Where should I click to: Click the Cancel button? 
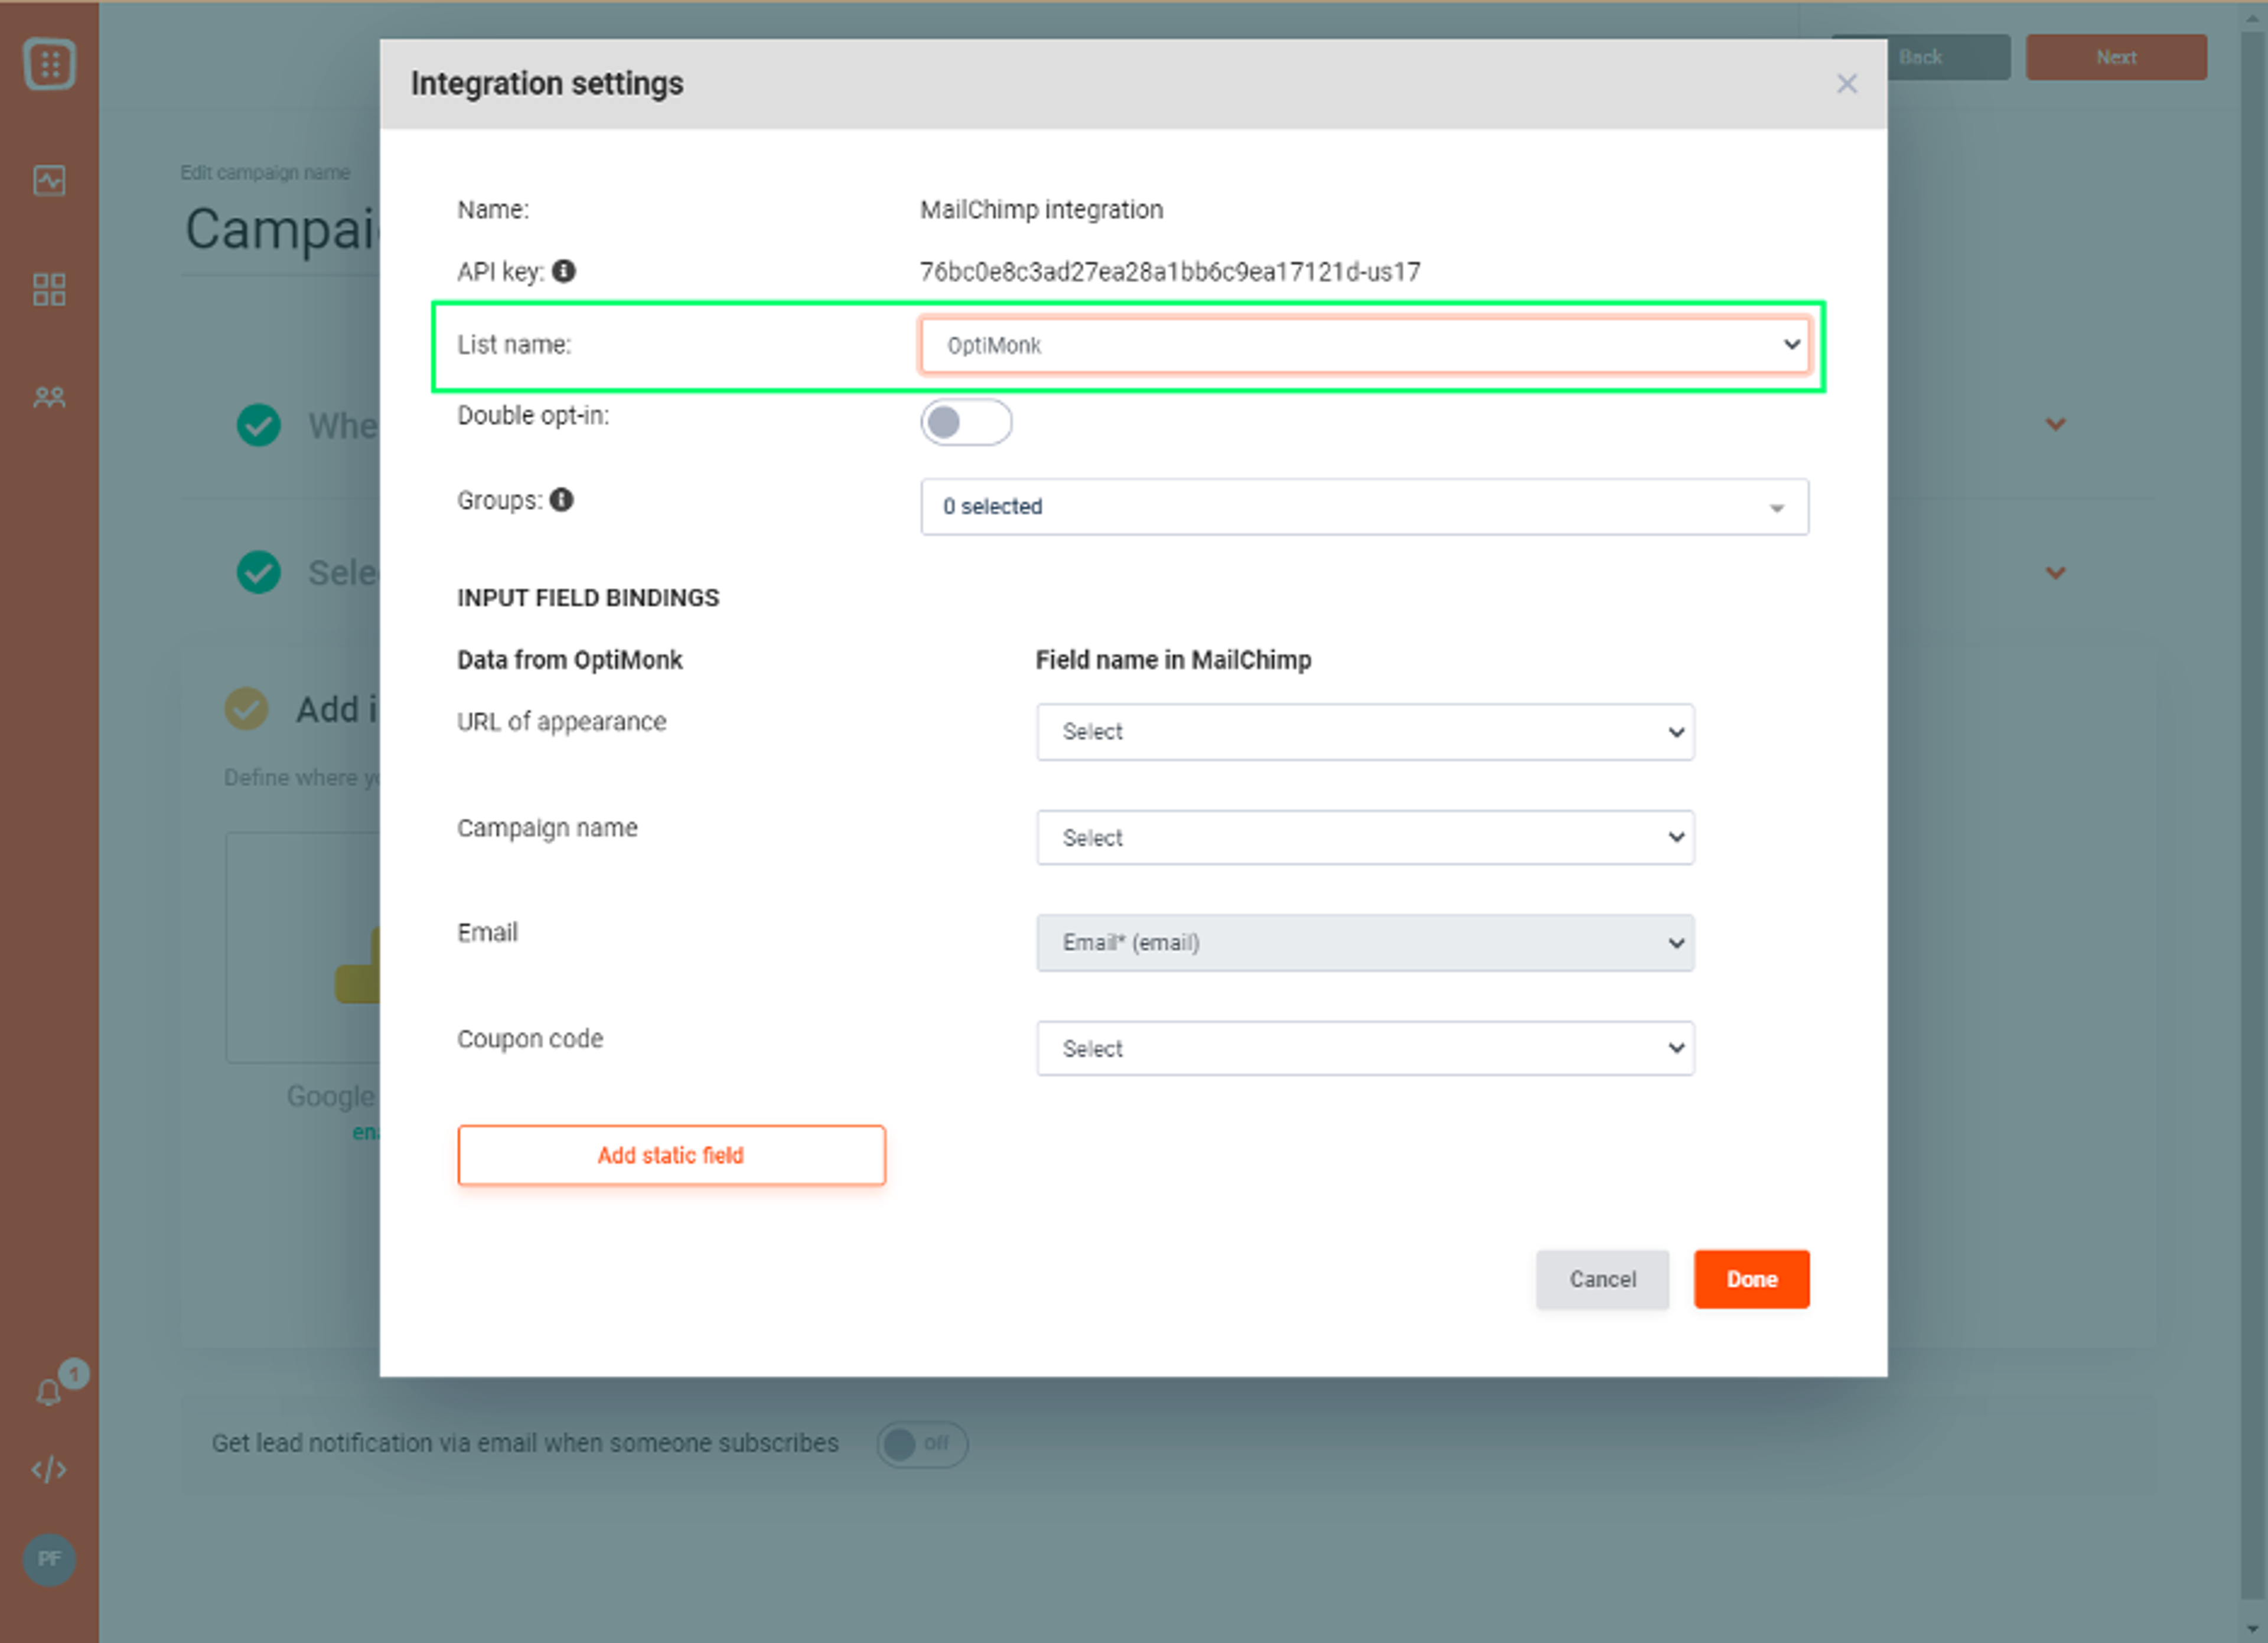(1602, 1279)
